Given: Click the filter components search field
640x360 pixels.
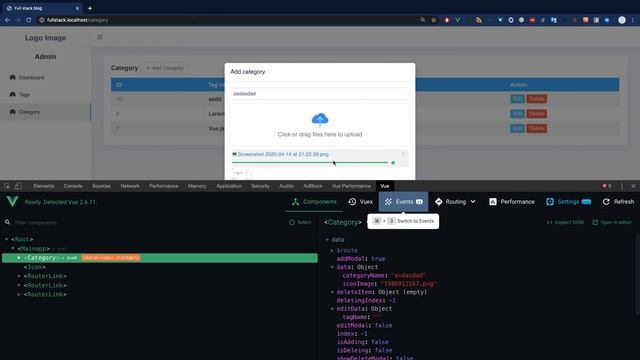Looking at the screenshot, I should tap(147, 222).
